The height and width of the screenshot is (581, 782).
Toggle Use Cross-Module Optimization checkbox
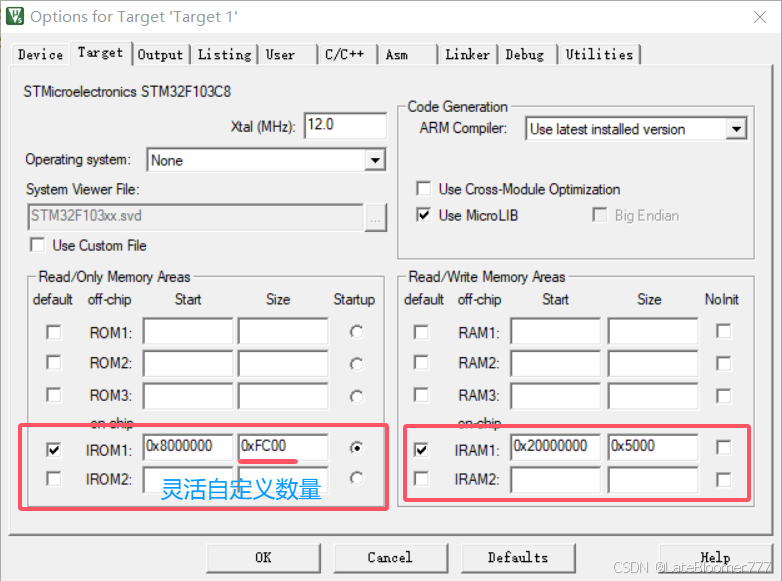coord(423,189)
